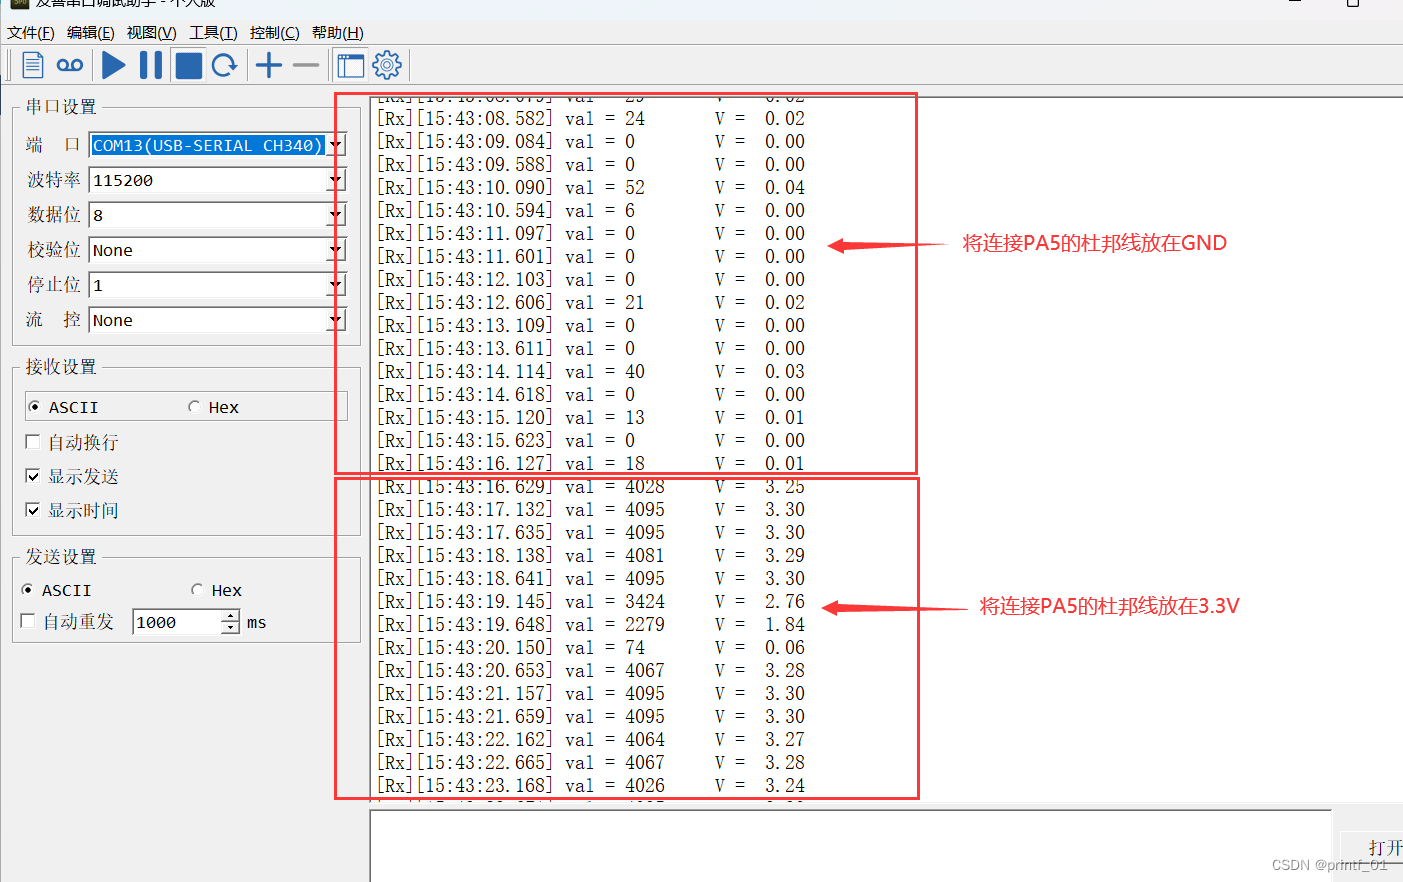The height and width of the screenshot is (882, 1403).
Task: Click log line 15:43:18.138 val = 4081
Action: click(591, 556)
